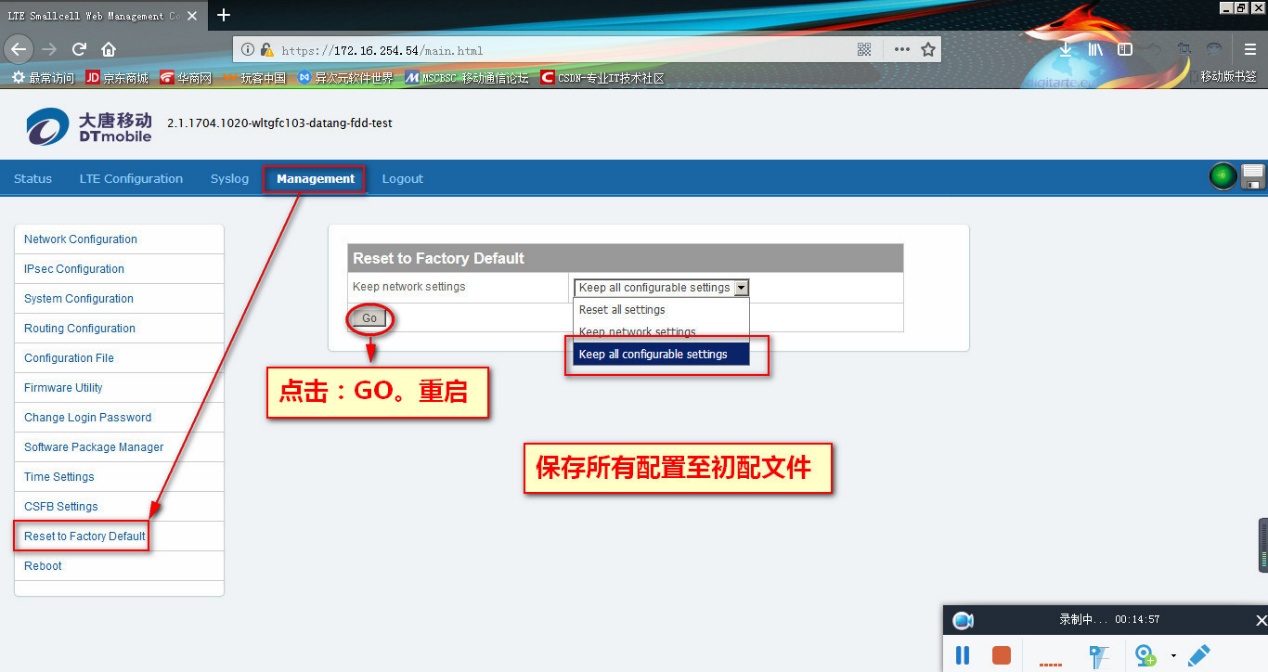Click the webcam add icon in recorder
Screen dimensions: 1268x672
pyautogui.click(x=1145, y=655)
